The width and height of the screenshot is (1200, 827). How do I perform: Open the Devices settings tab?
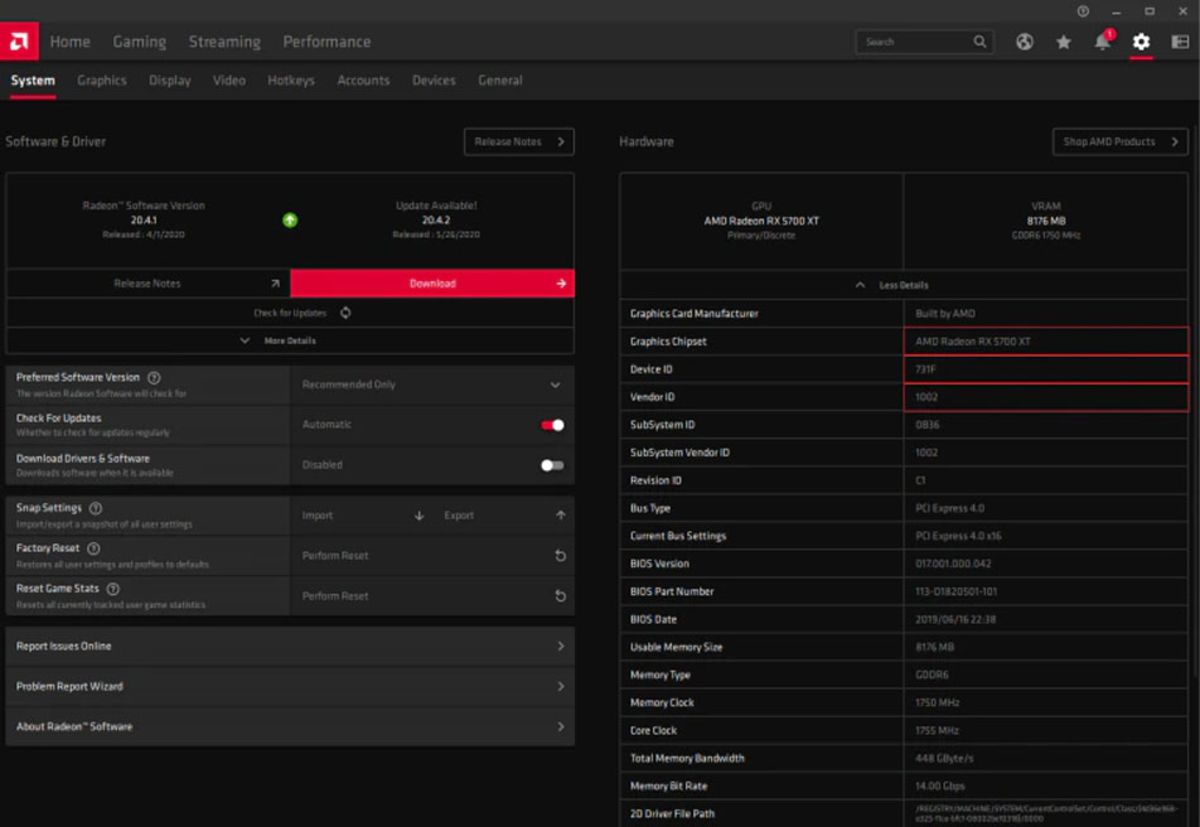pyautogui.click(x=434, y=81)
